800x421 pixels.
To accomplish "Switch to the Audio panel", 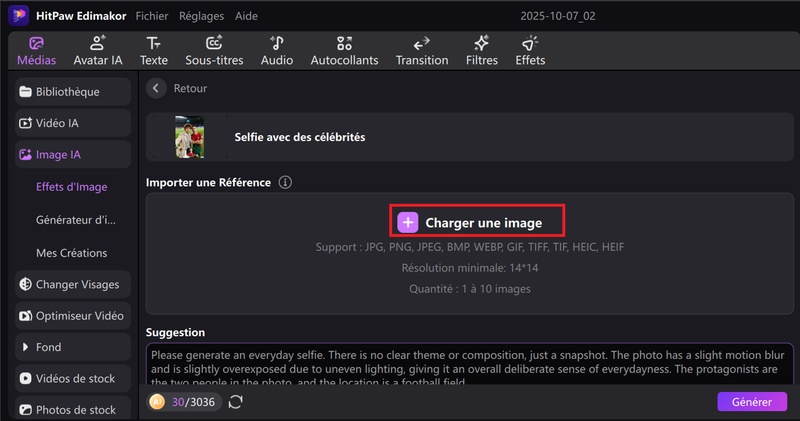I will click(277, 51).
